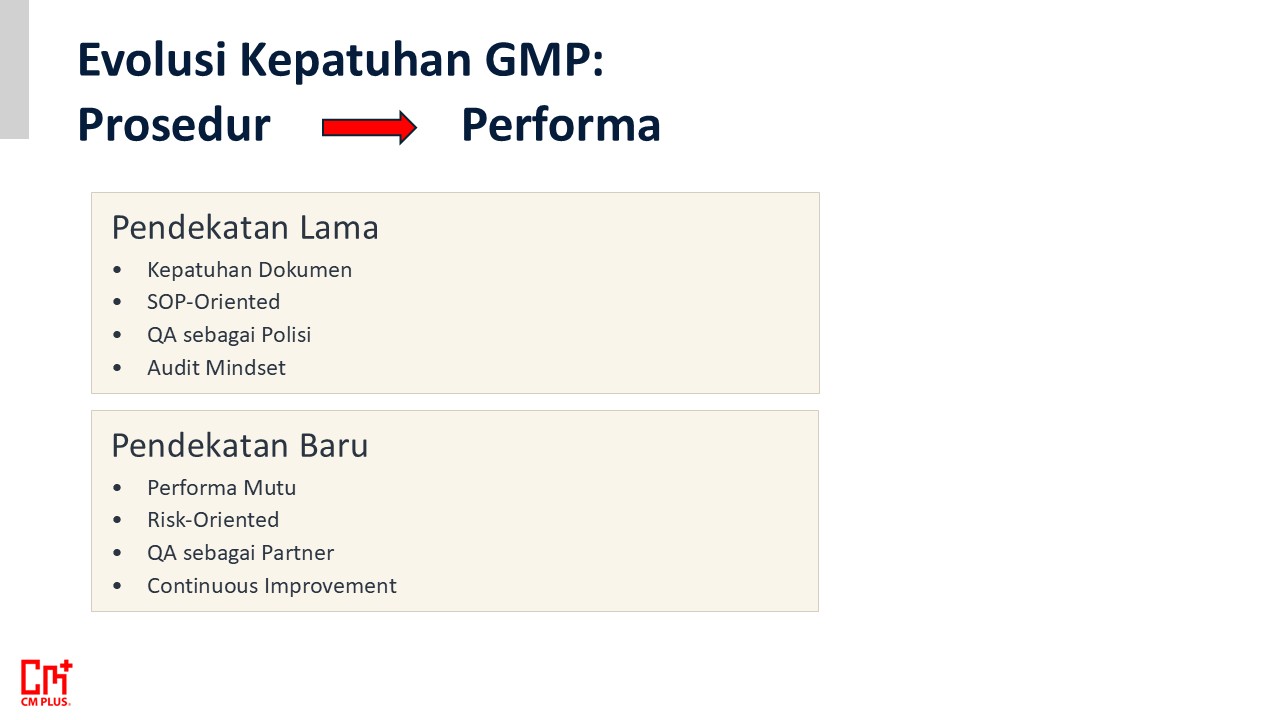Click the bullet dot beside "Audit Mindset"

118,368
